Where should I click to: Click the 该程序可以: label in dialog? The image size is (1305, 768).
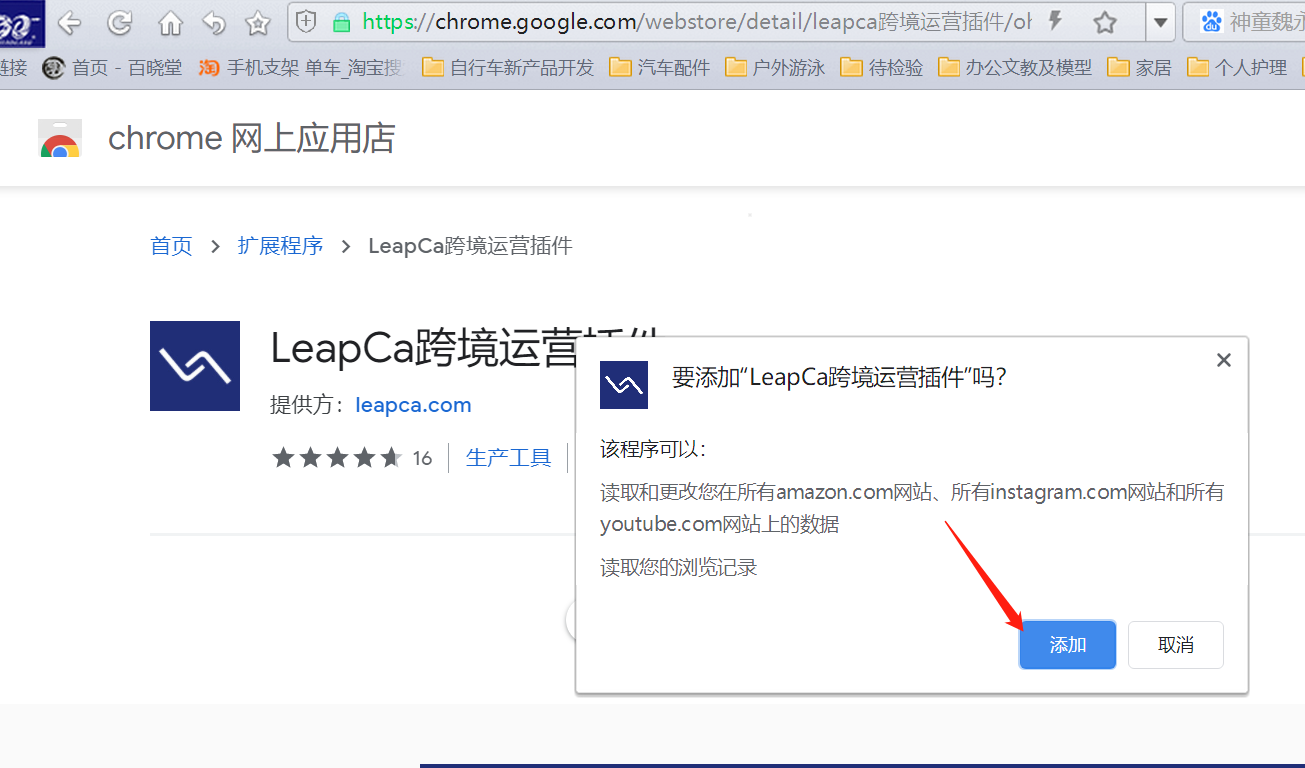point(653,449)
